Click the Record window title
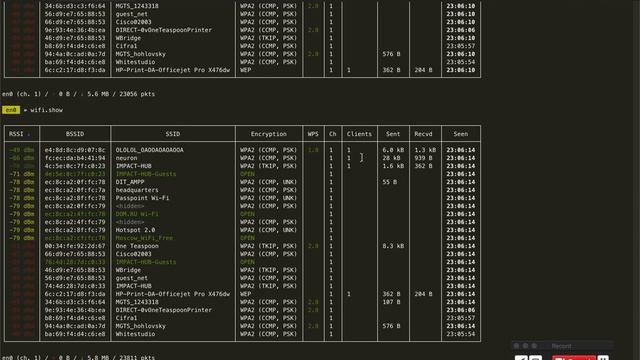 (561, 346)
